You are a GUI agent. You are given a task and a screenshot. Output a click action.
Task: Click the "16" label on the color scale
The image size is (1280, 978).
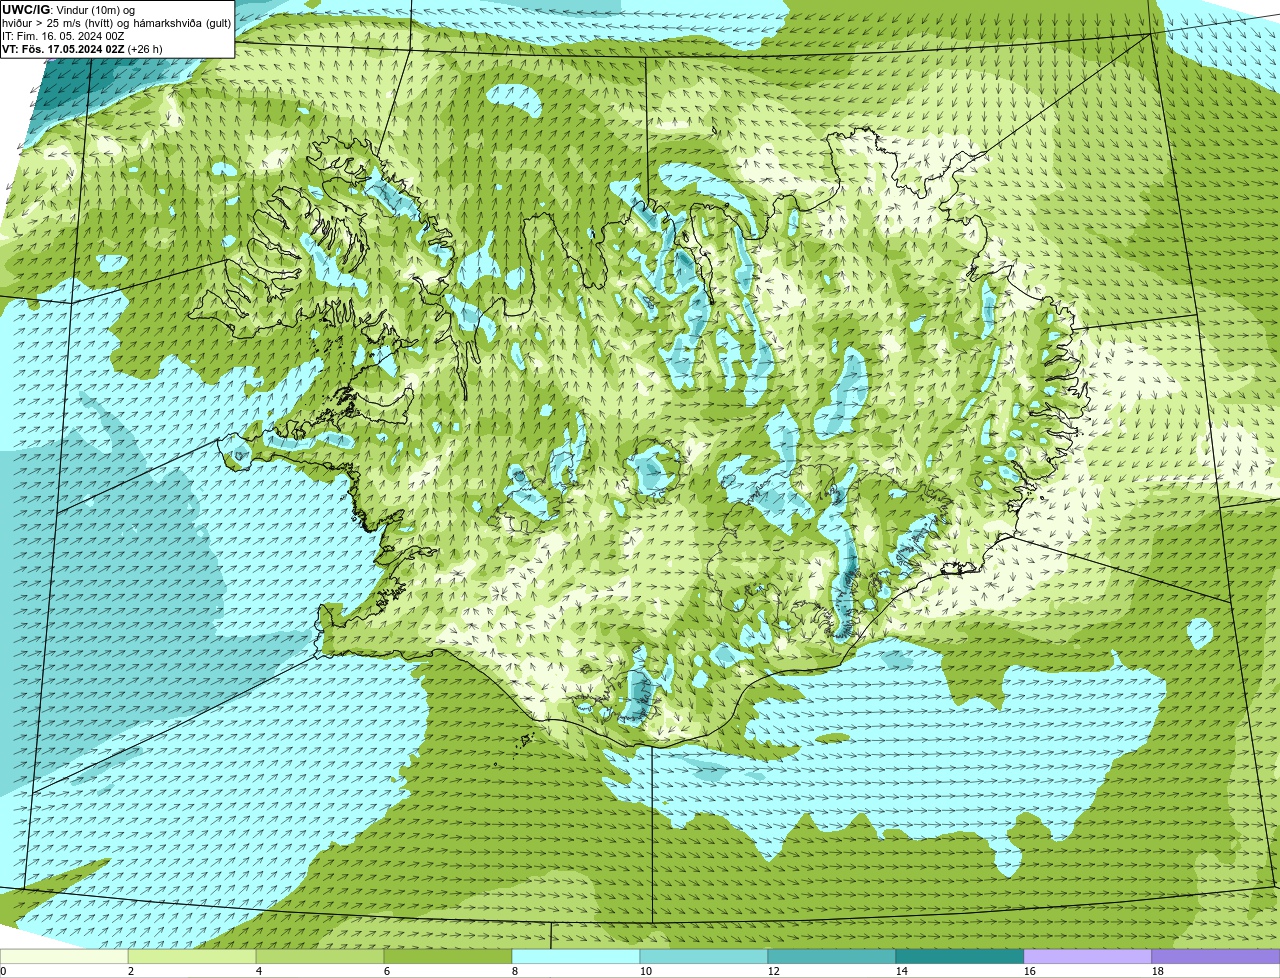pyautogui.click(x=1030, y=971)
